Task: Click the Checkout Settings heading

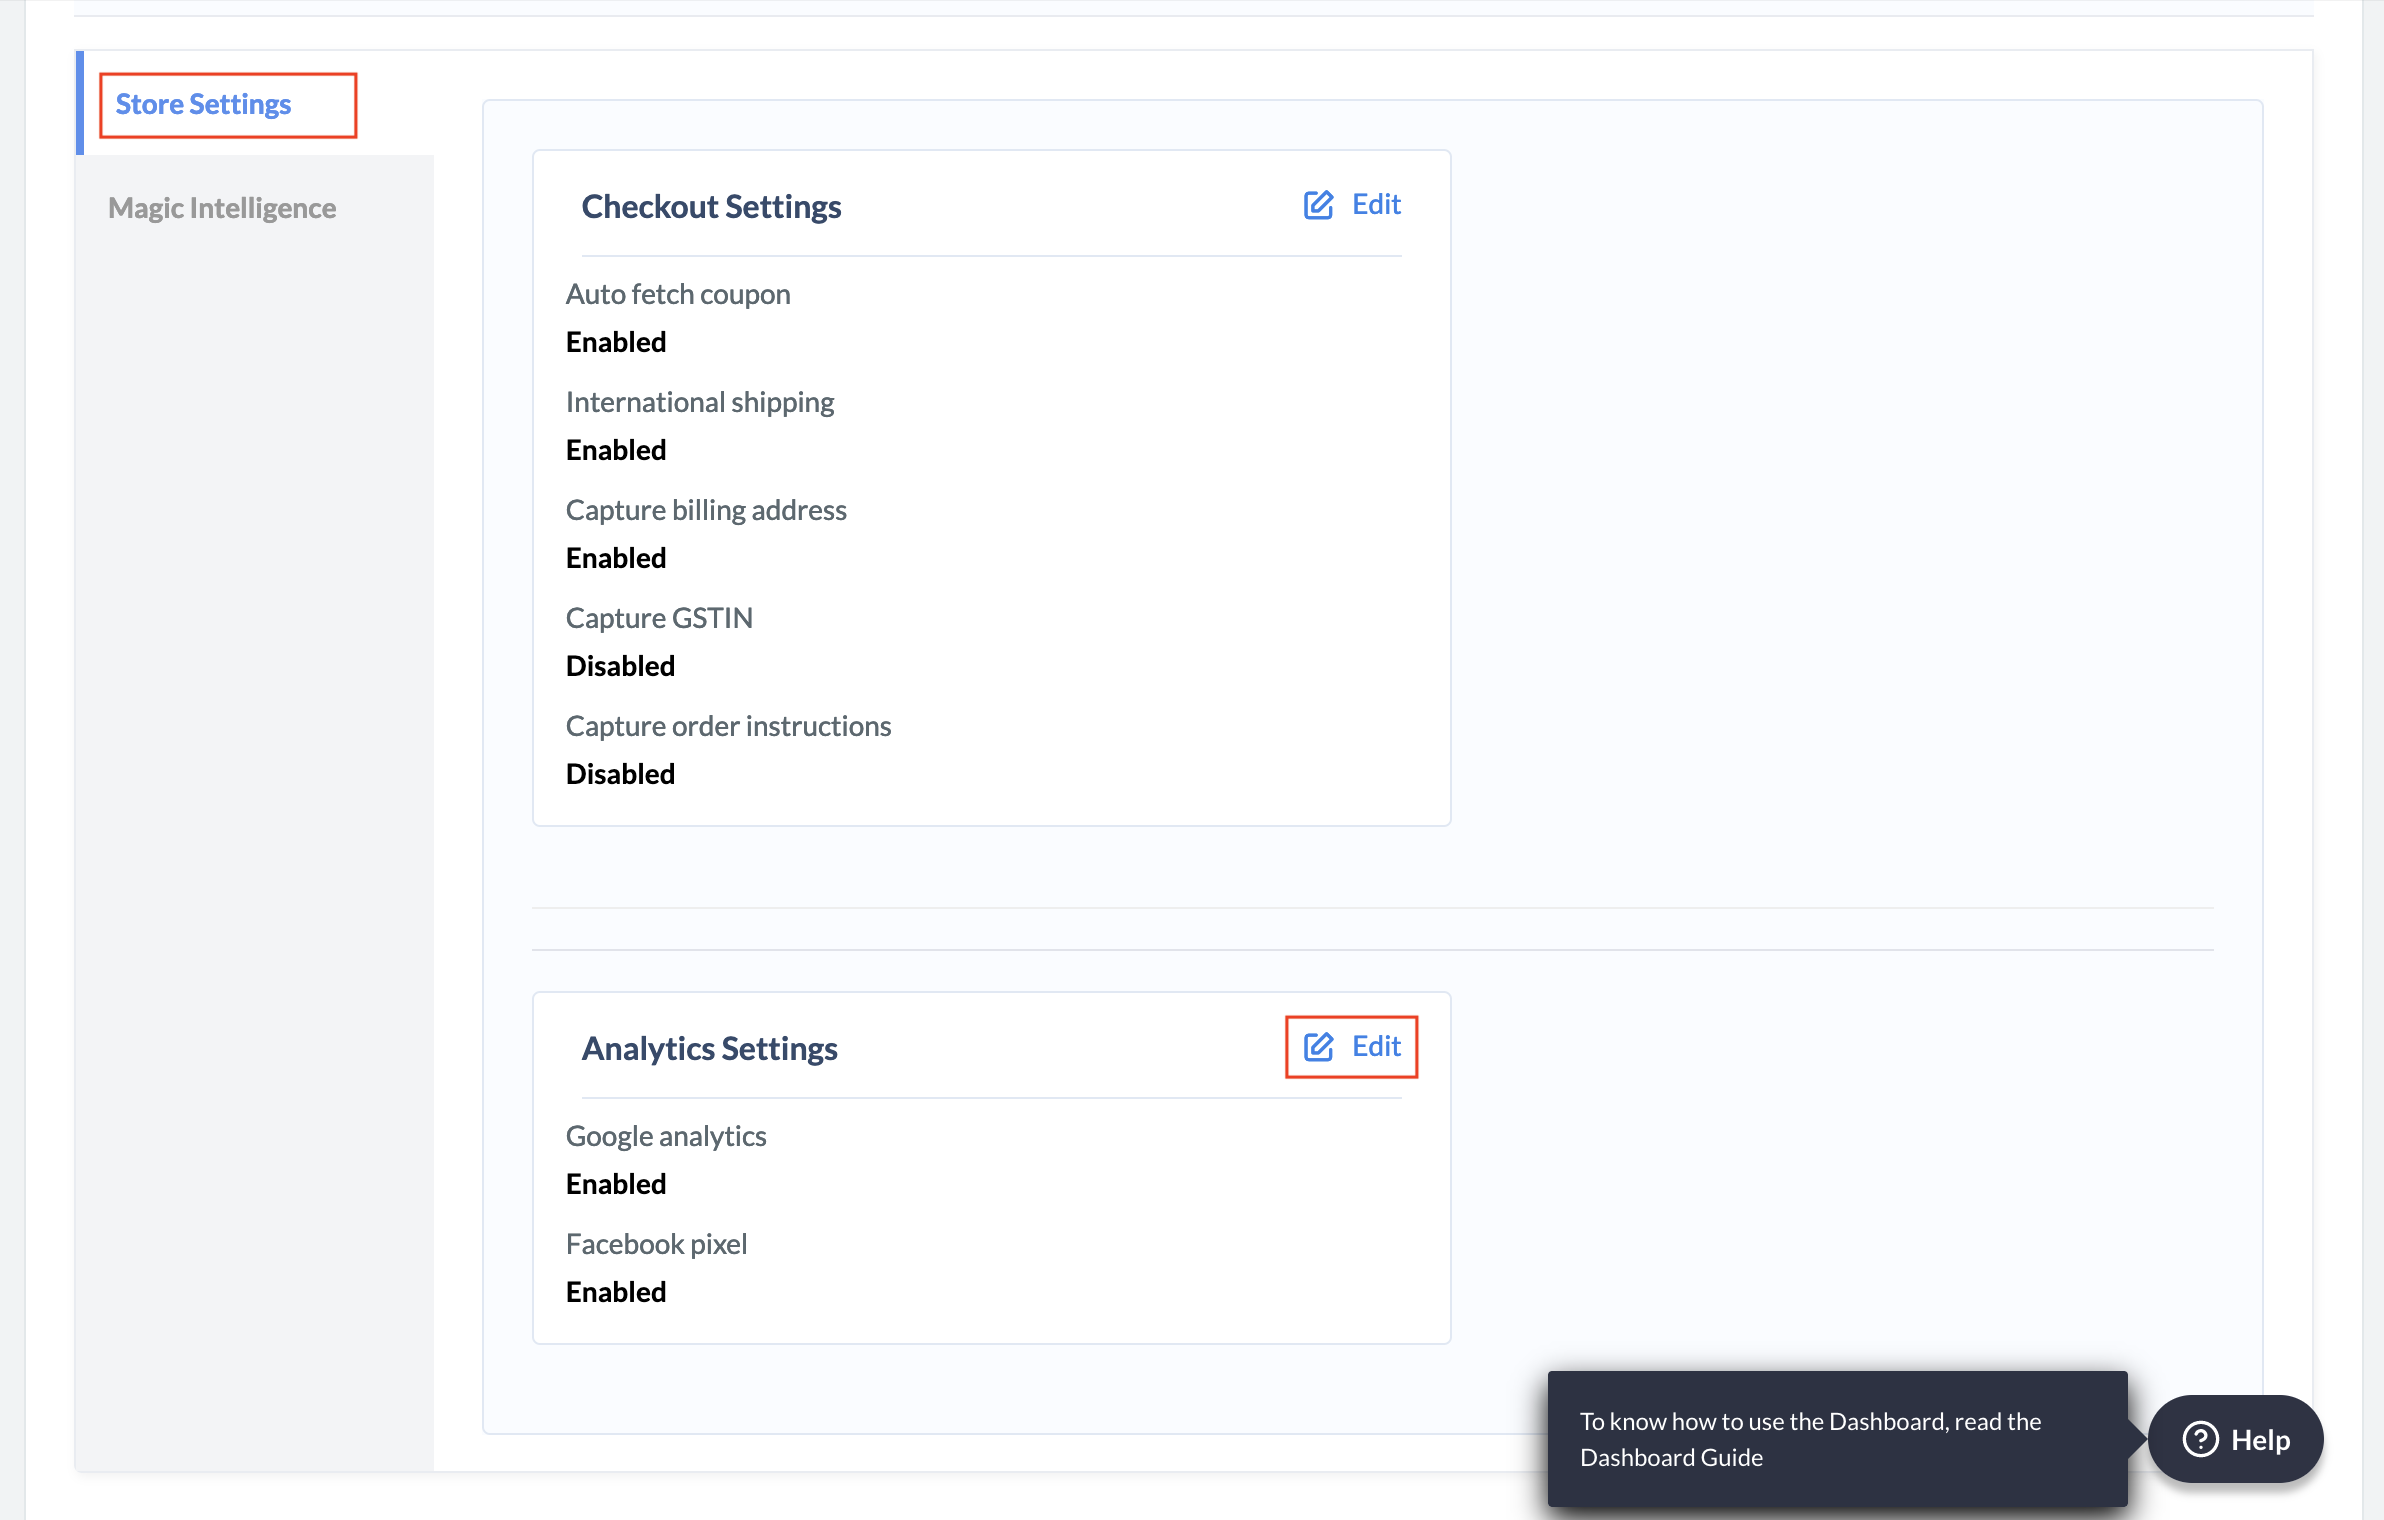Action: pyautogui.click(x=711, y=206)
